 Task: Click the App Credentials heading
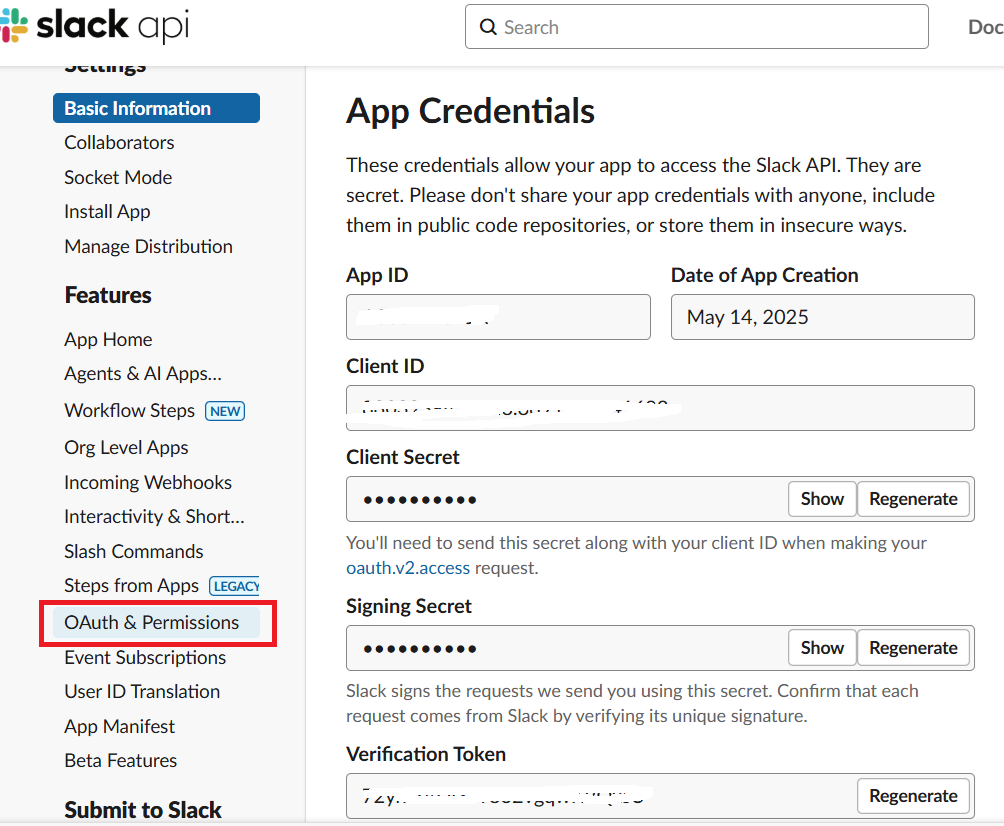(471, 111)
